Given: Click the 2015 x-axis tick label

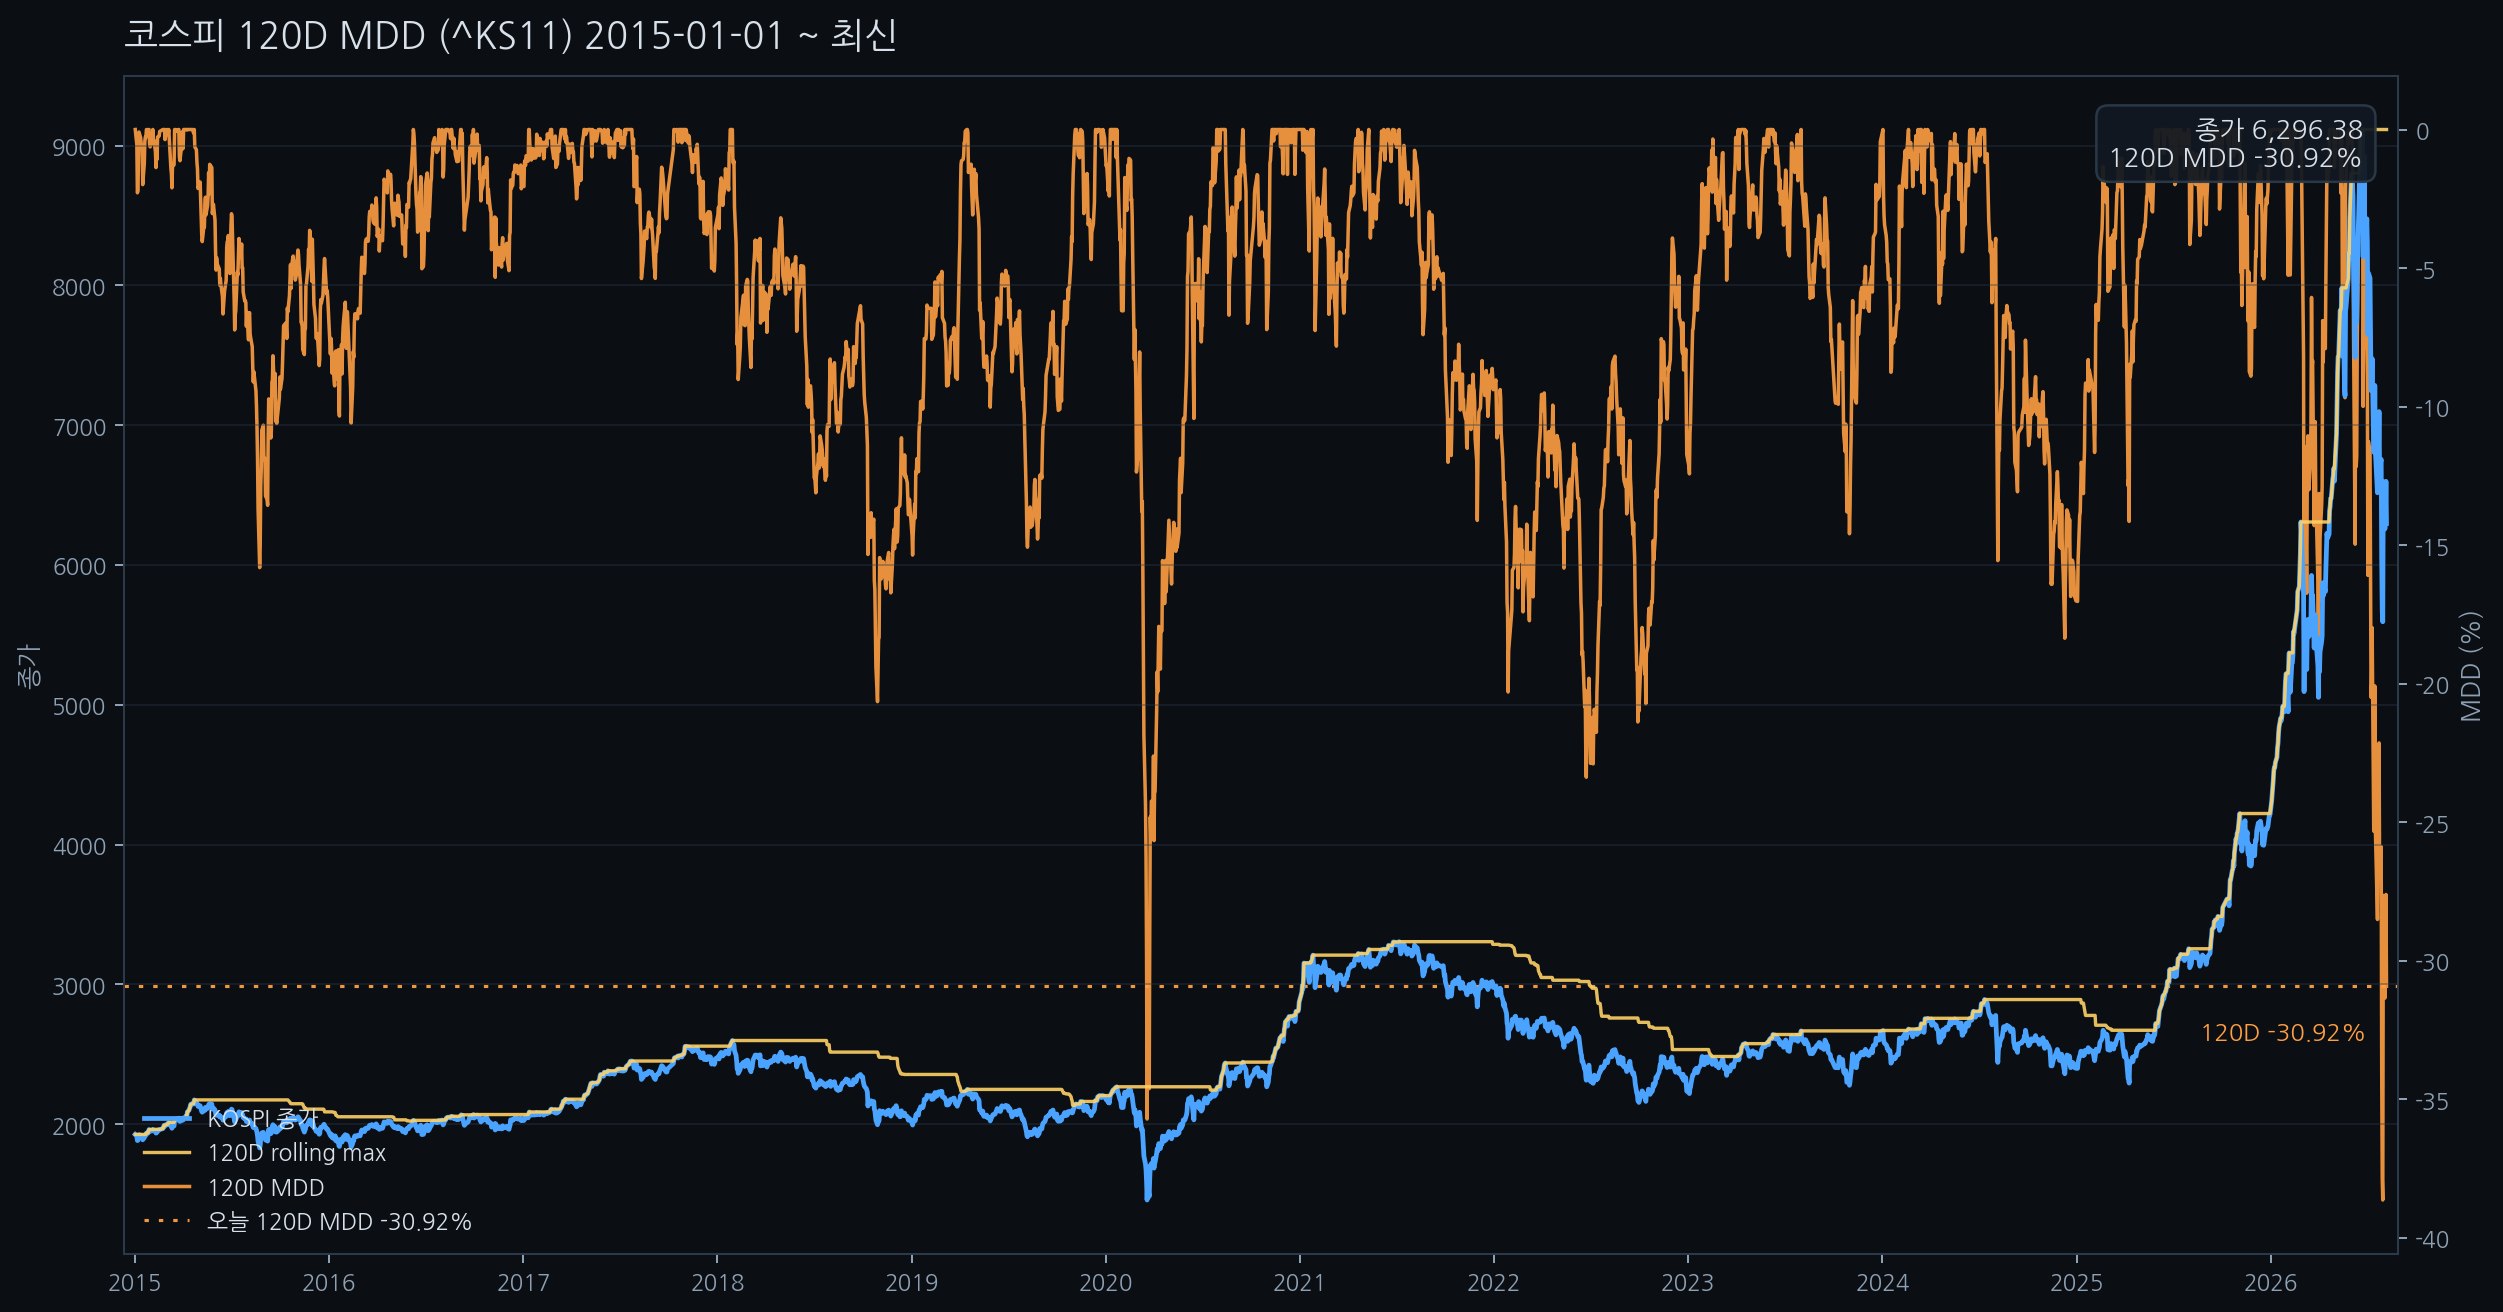Looking at the screenshot, I should pyautogui.click(x=134, y=1283).
